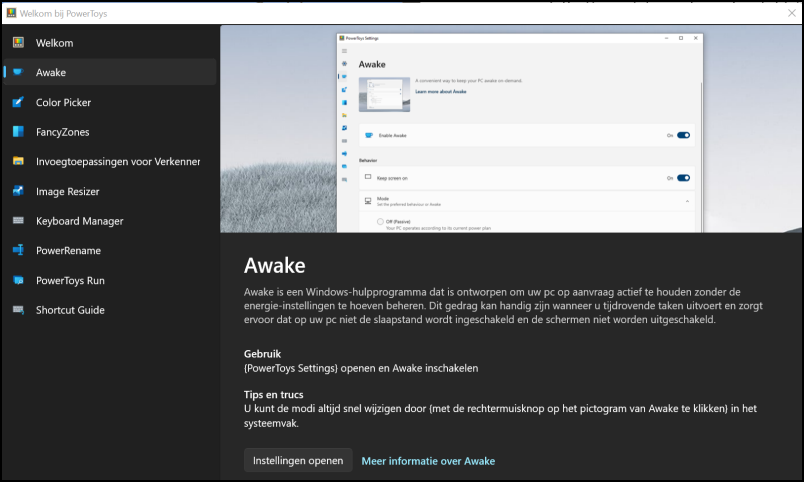Viewport: 804px width, 482px height.
Task: Select Invoegtoepassingen voor Verkenner entry
Action: 110,161
